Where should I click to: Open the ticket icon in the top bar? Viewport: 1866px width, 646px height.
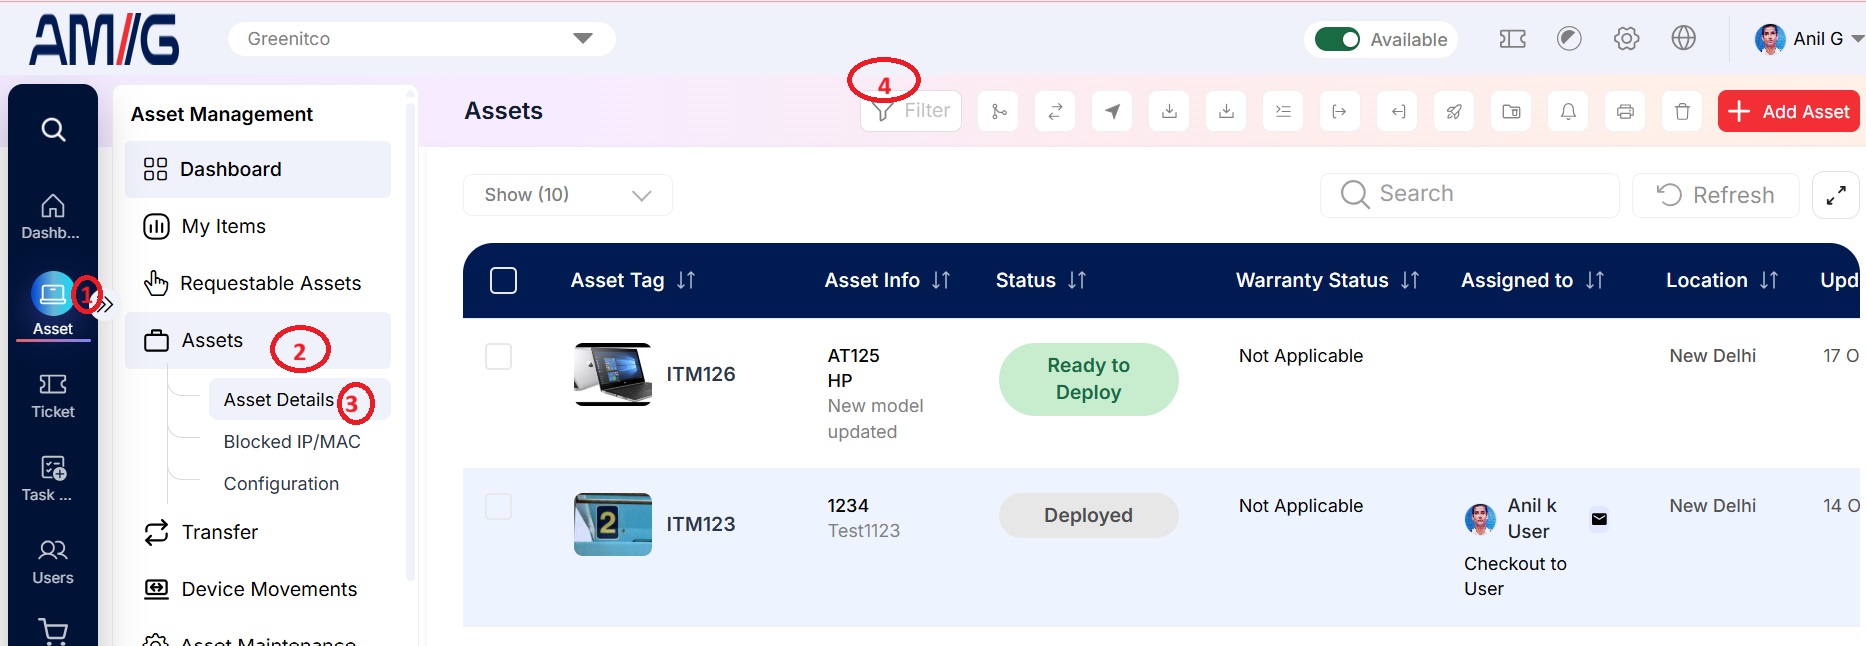tap(1512, 39)
